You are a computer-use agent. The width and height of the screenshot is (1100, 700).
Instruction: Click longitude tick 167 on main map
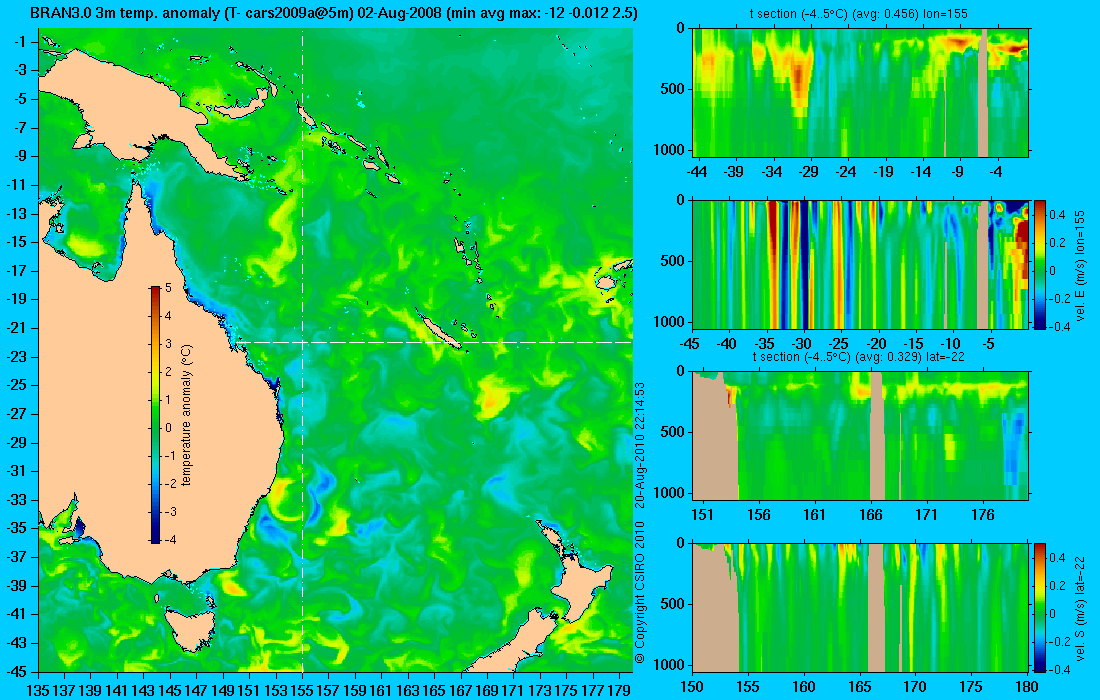click(x=461, y=691)
